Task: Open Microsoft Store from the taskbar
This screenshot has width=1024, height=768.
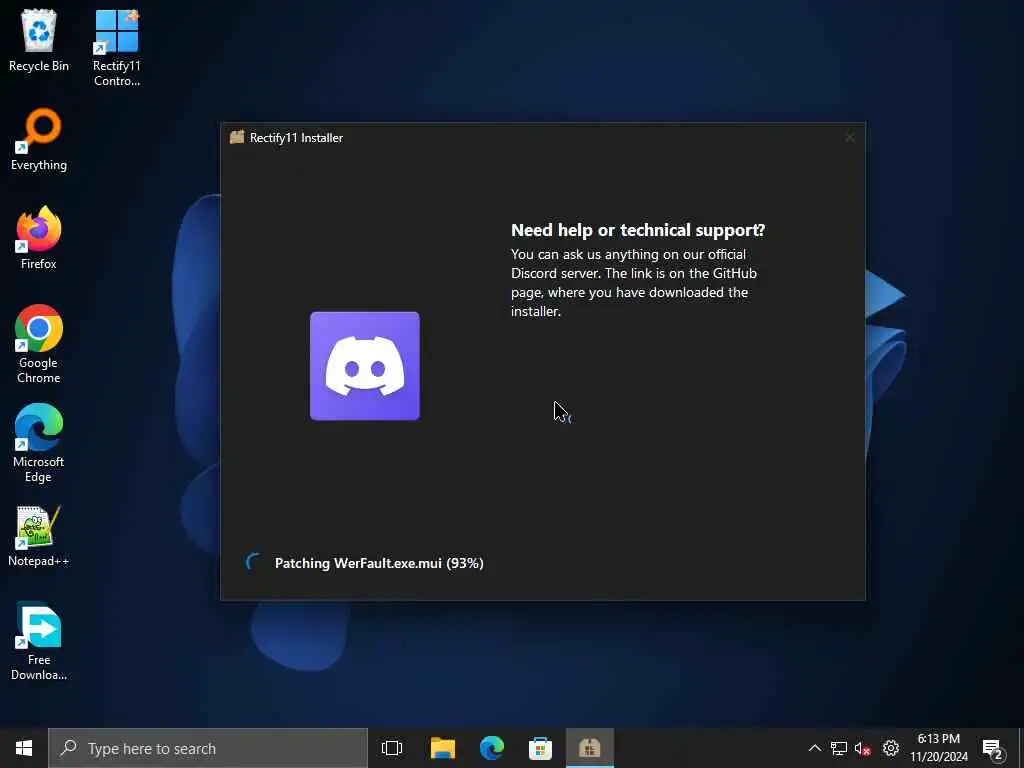Action: [x=540, y=748]
